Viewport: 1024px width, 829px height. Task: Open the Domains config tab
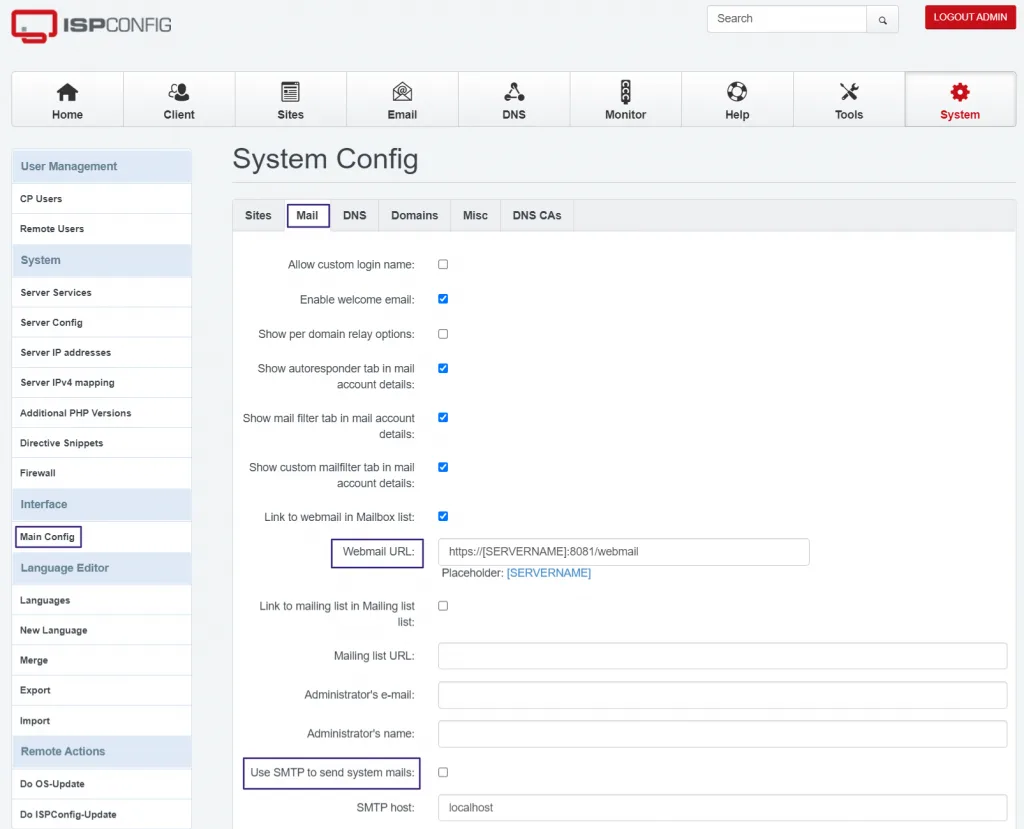click(x=415, y=216)
